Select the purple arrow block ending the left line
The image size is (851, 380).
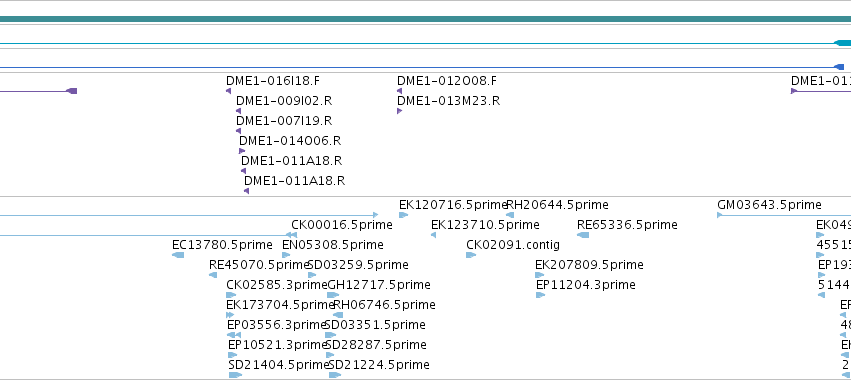pos(72,91)
